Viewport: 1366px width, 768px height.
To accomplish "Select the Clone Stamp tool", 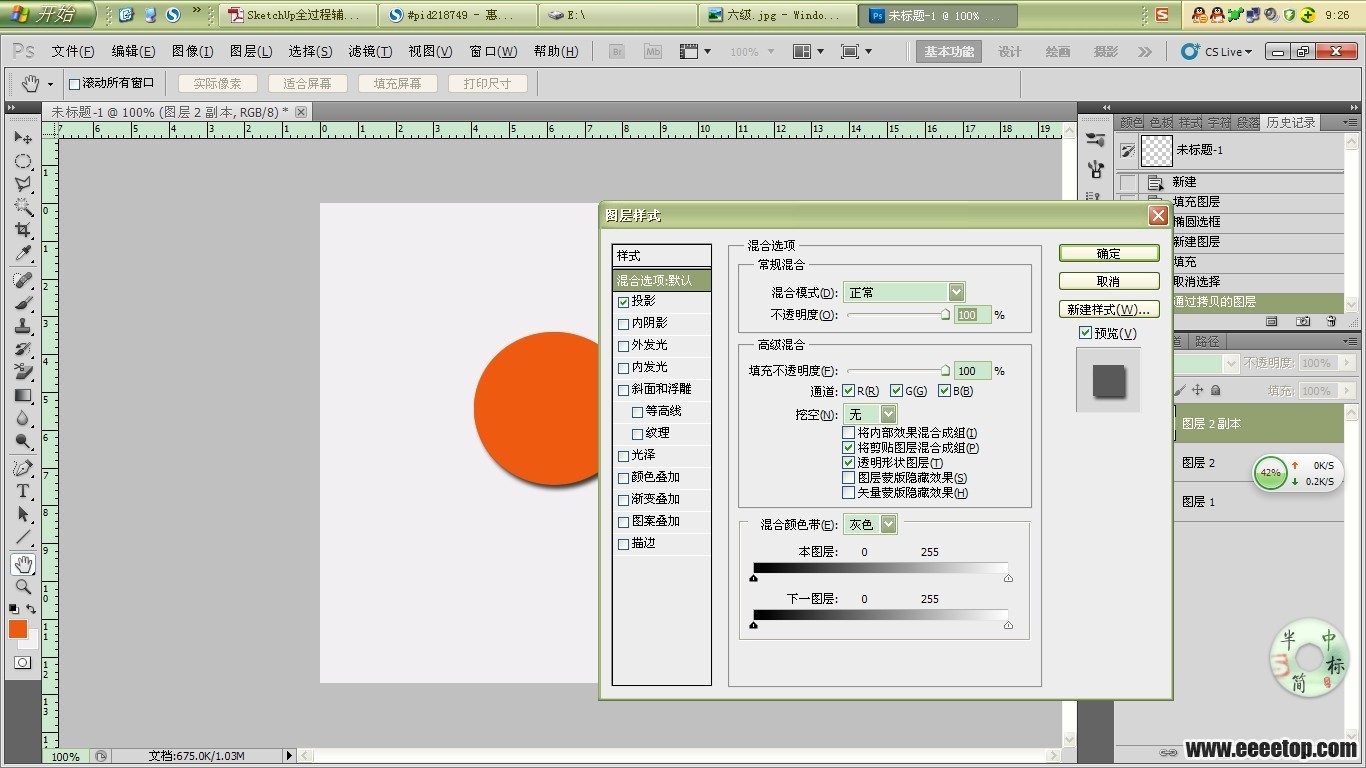I will coord(22,326).
